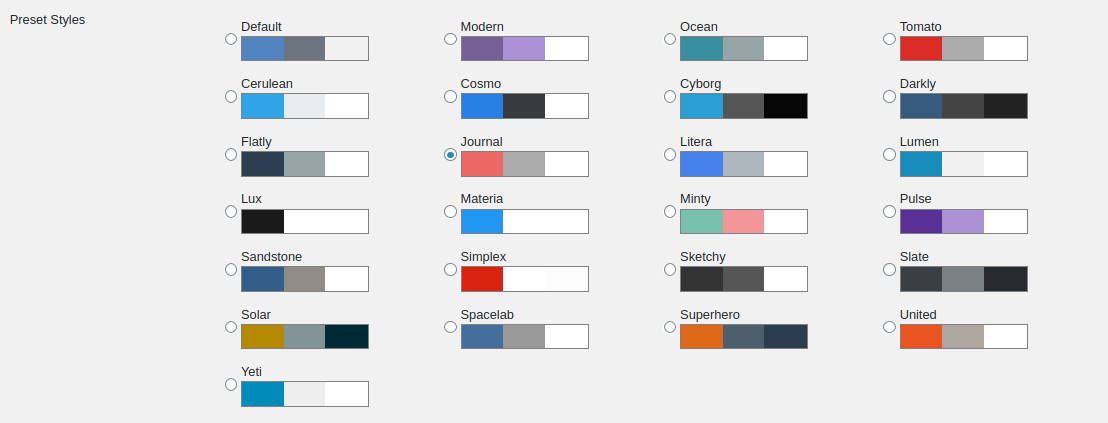Click the Slate swatch preview
Image resolution: width=1108 pixels, height=423 pixels.
[964, 279]
